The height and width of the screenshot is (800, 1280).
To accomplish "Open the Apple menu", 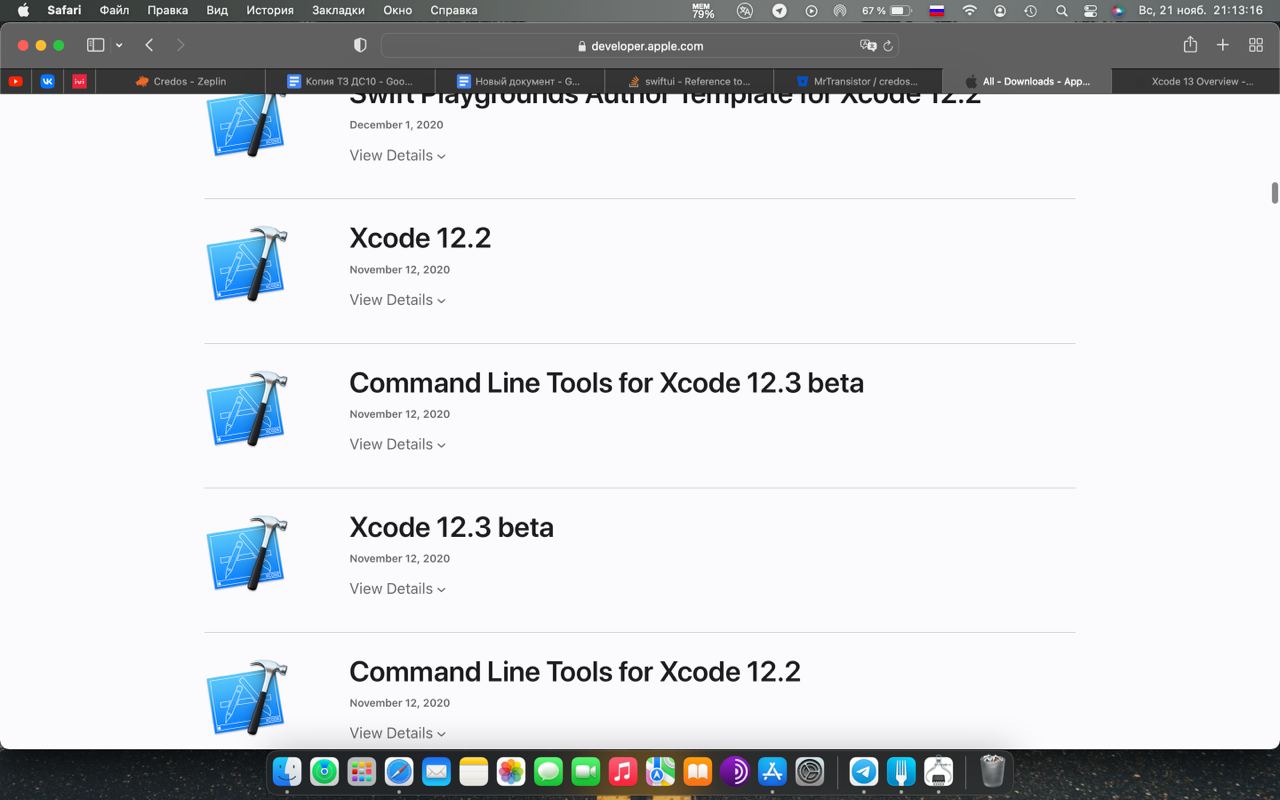I will pos(23,11).
